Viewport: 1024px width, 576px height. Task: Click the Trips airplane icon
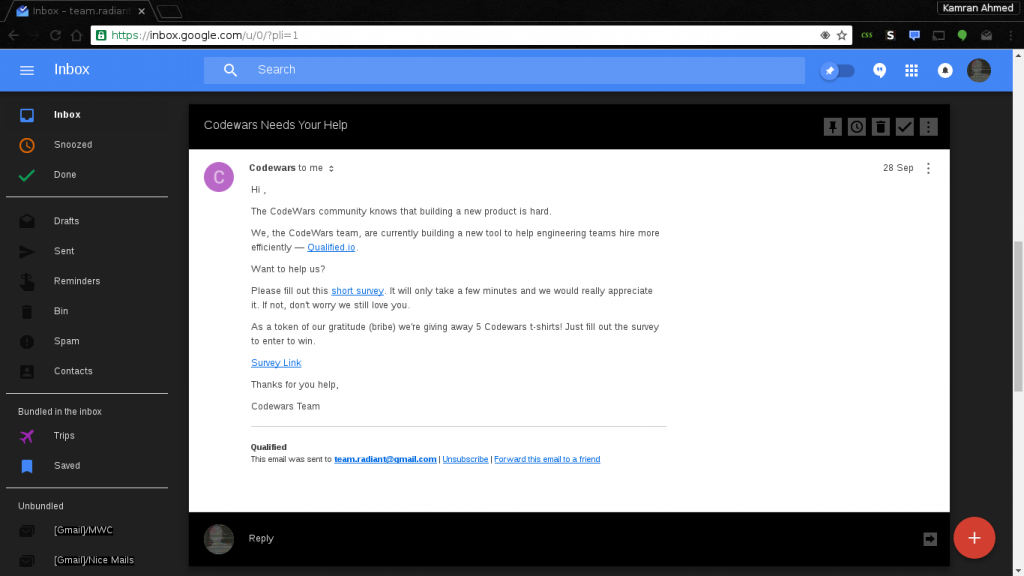[27, 436]
